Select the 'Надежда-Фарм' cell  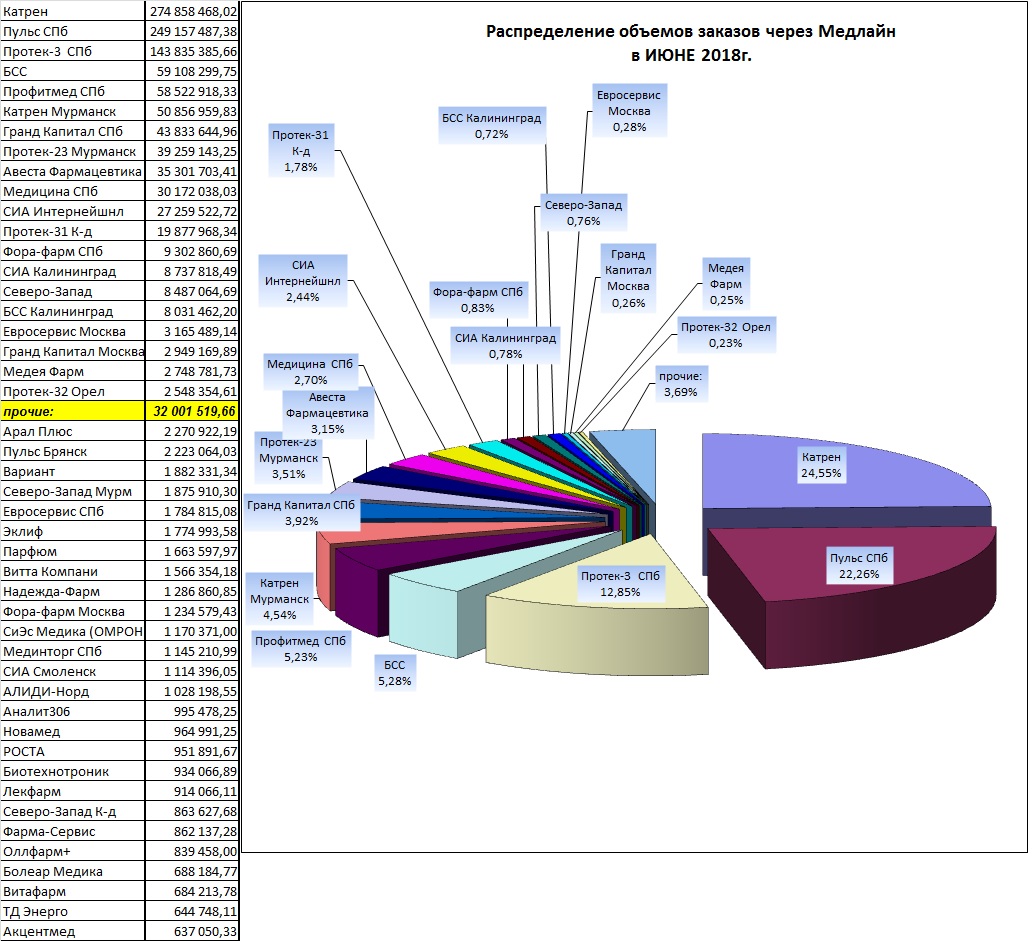click(73, 591)
